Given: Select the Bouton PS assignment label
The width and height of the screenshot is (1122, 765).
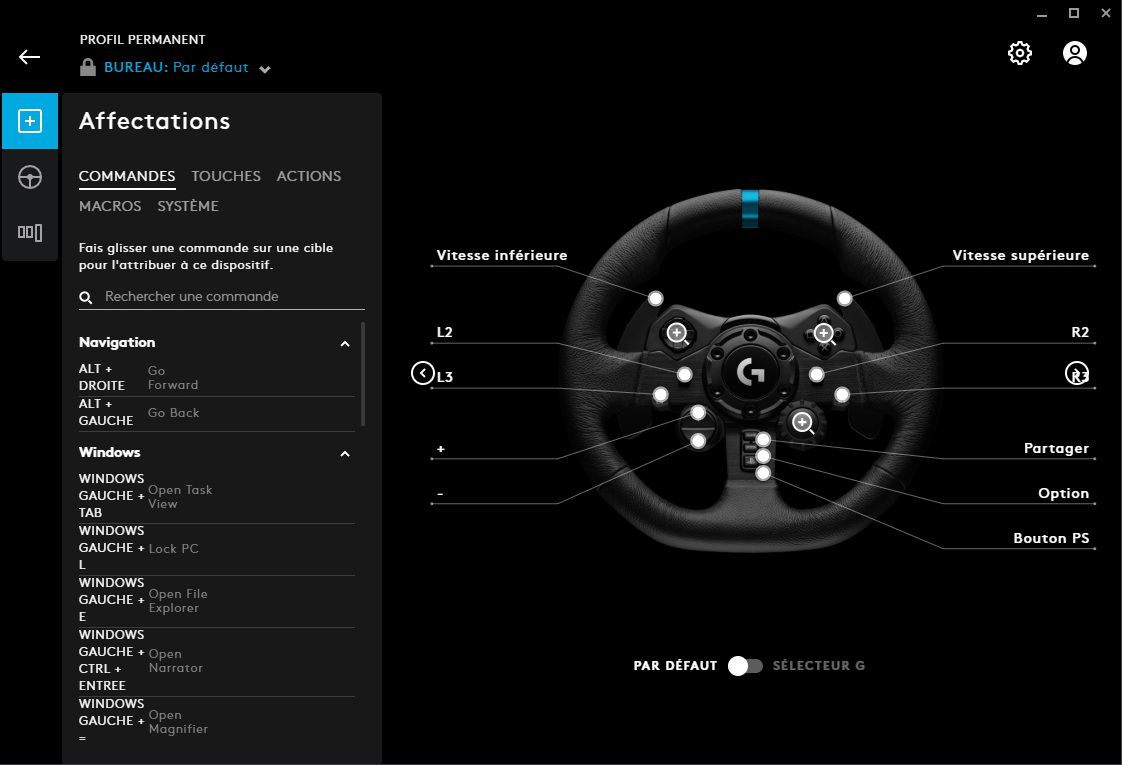Looking at the screenshot, I should click(x=1051, y=538).
